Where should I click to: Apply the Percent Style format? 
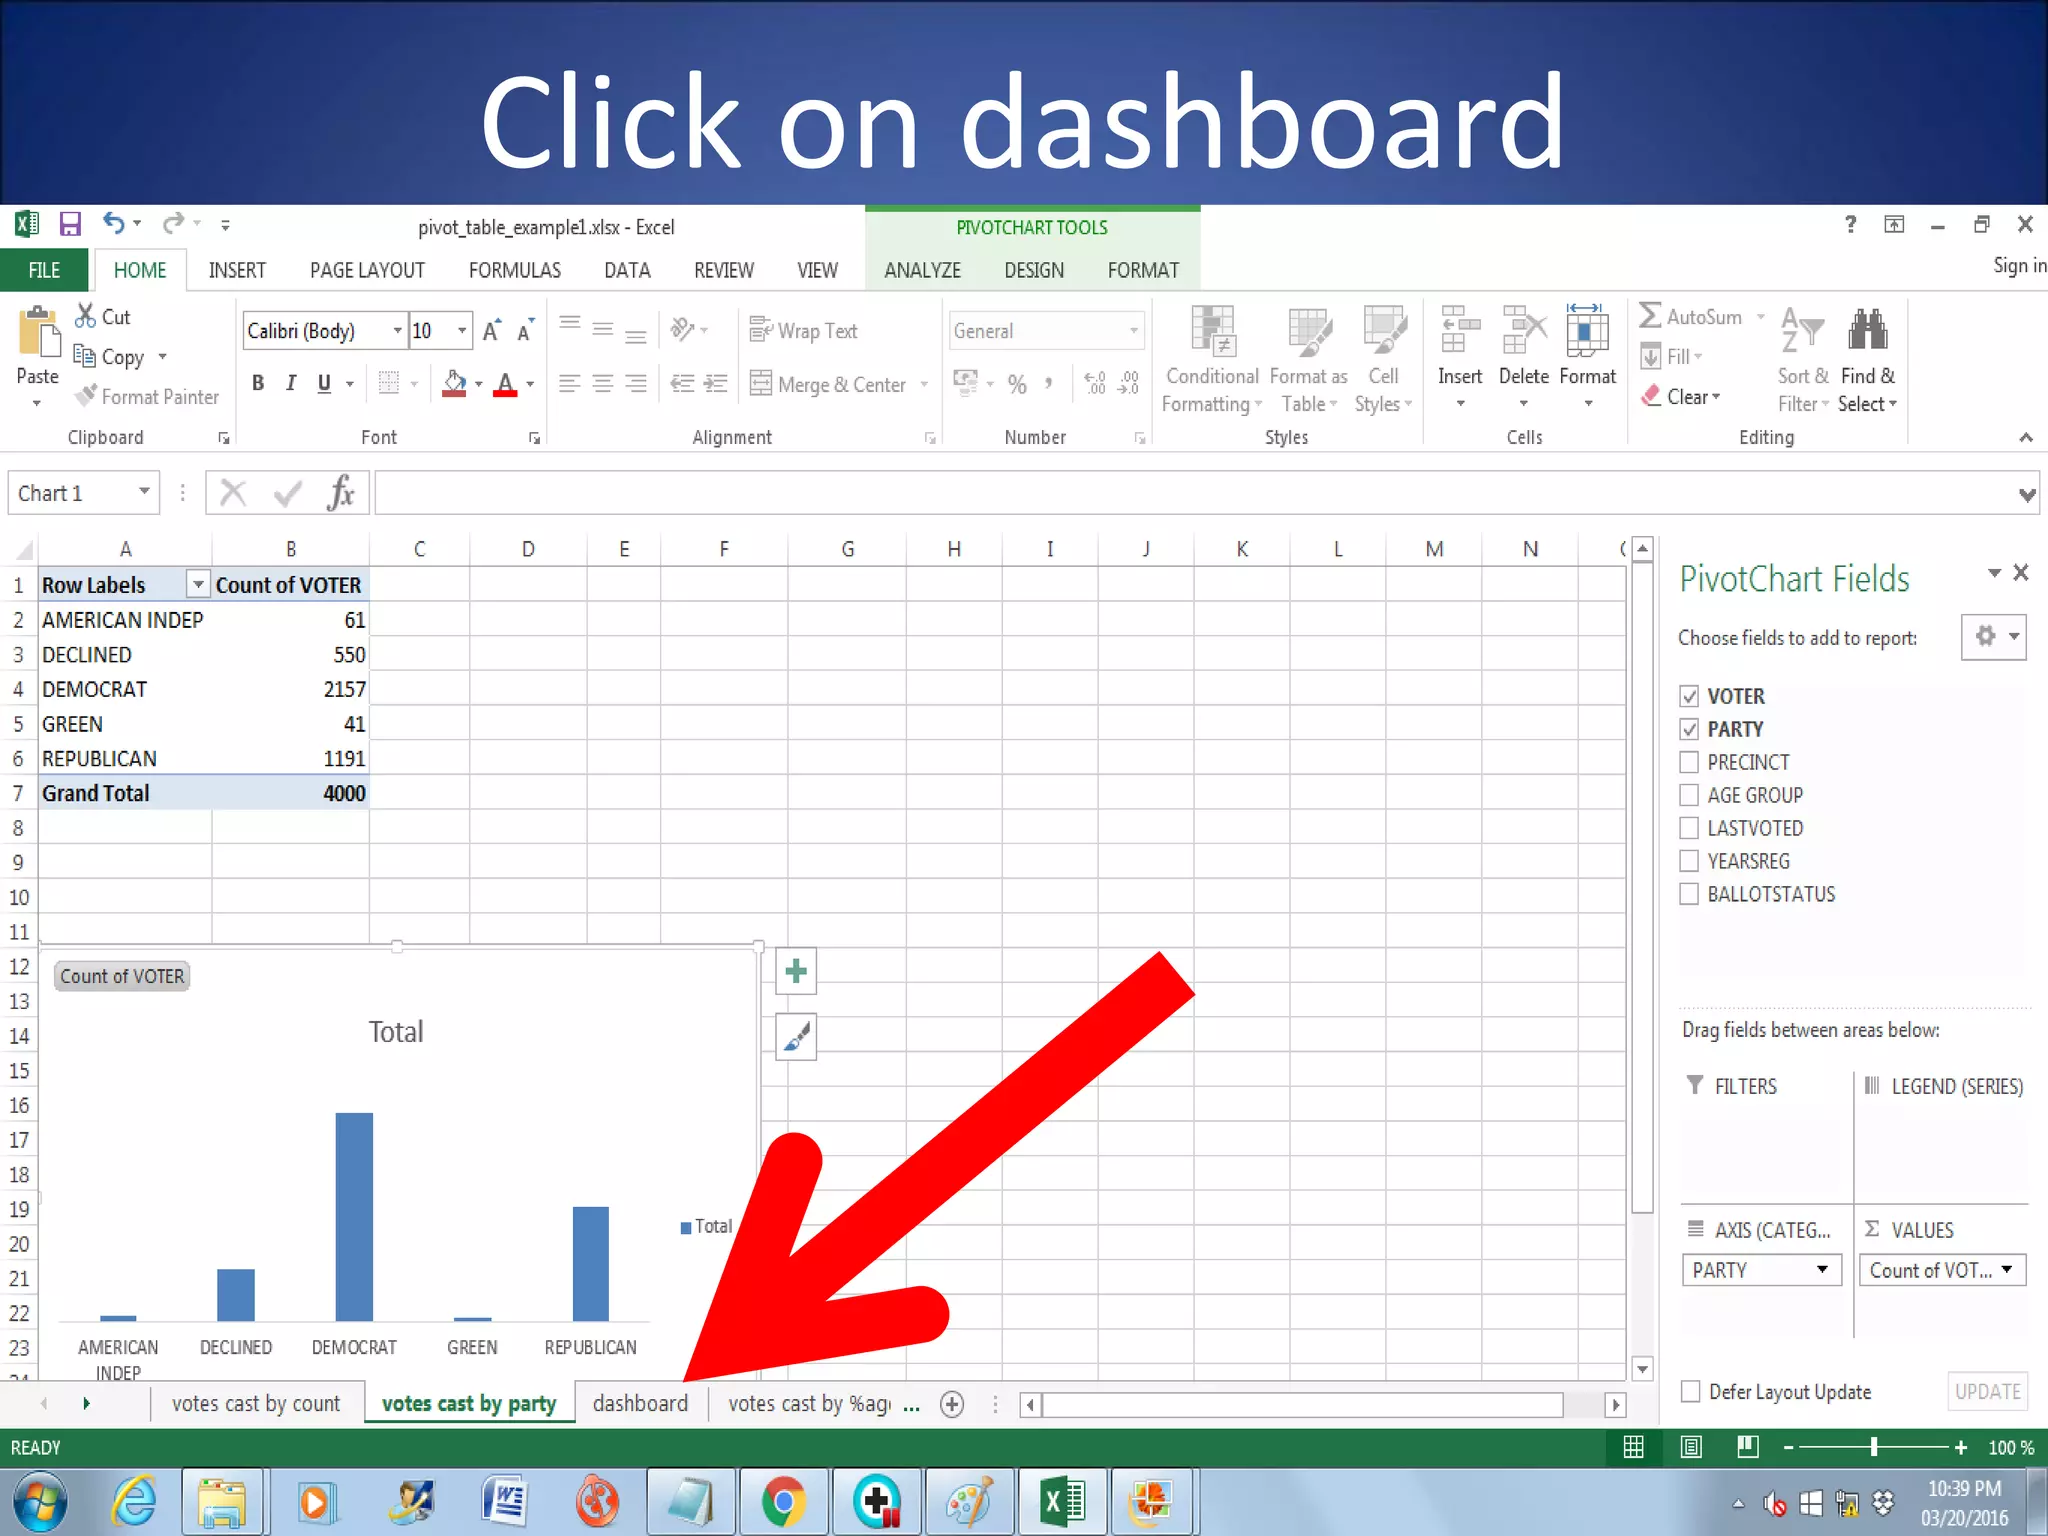coord(1017,384)
